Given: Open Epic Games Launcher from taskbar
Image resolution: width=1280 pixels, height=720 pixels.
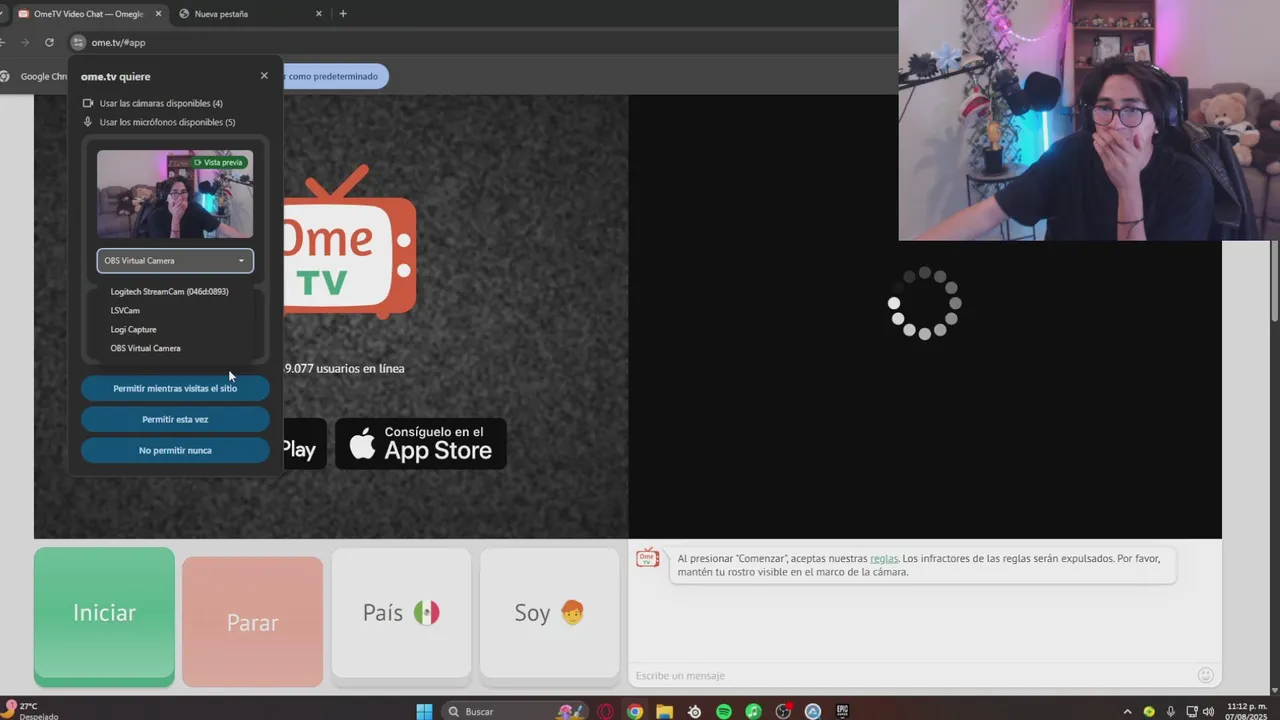Looking at the screenshot, I should pyautogui.click(x=842, y=711).
